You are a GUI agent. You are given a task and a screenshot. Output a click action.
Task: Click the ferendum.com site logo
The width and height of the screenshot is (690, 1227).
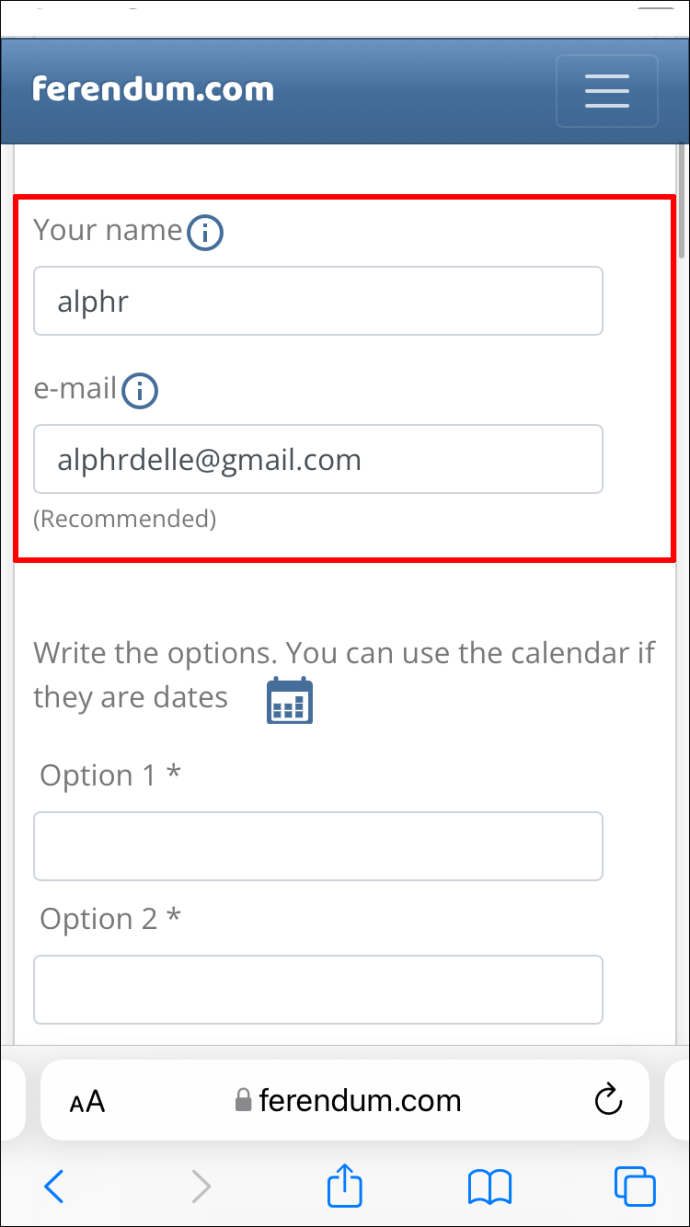tap(153, 89)
